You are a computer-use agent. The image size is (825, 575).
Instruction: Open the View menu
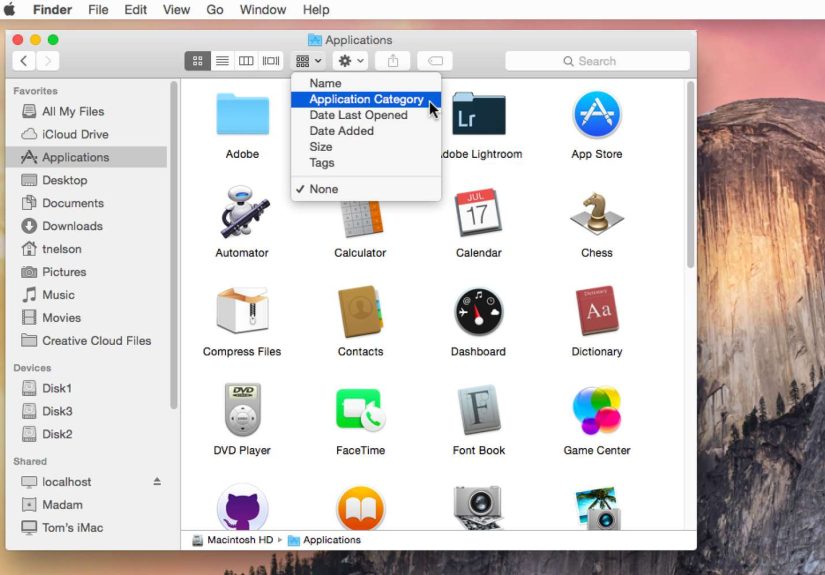tap(176, 9)
